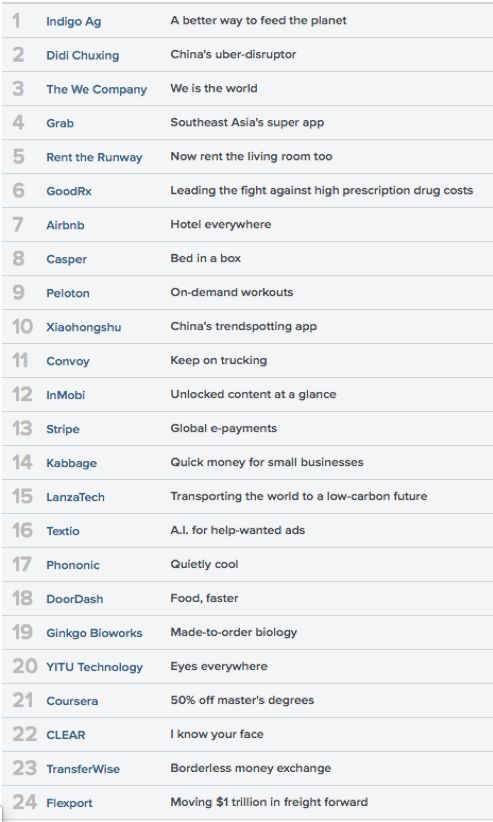Open the LanzaTech link
This screenshot has width=493, height=822.
[75, 497]
